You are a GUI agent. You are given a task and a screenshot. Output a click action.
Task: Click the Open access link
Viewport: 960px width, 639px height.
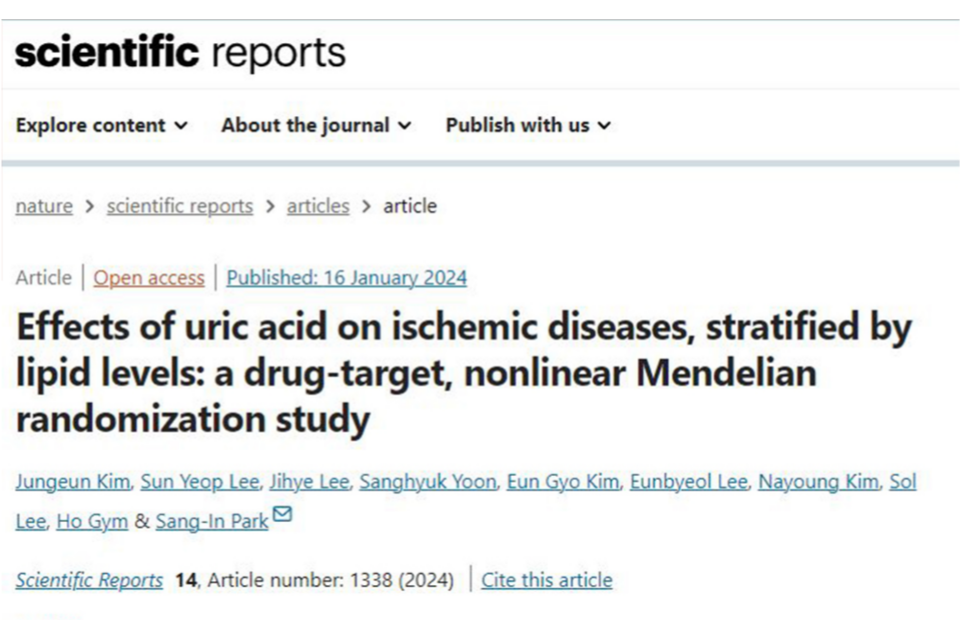point(149,278)
